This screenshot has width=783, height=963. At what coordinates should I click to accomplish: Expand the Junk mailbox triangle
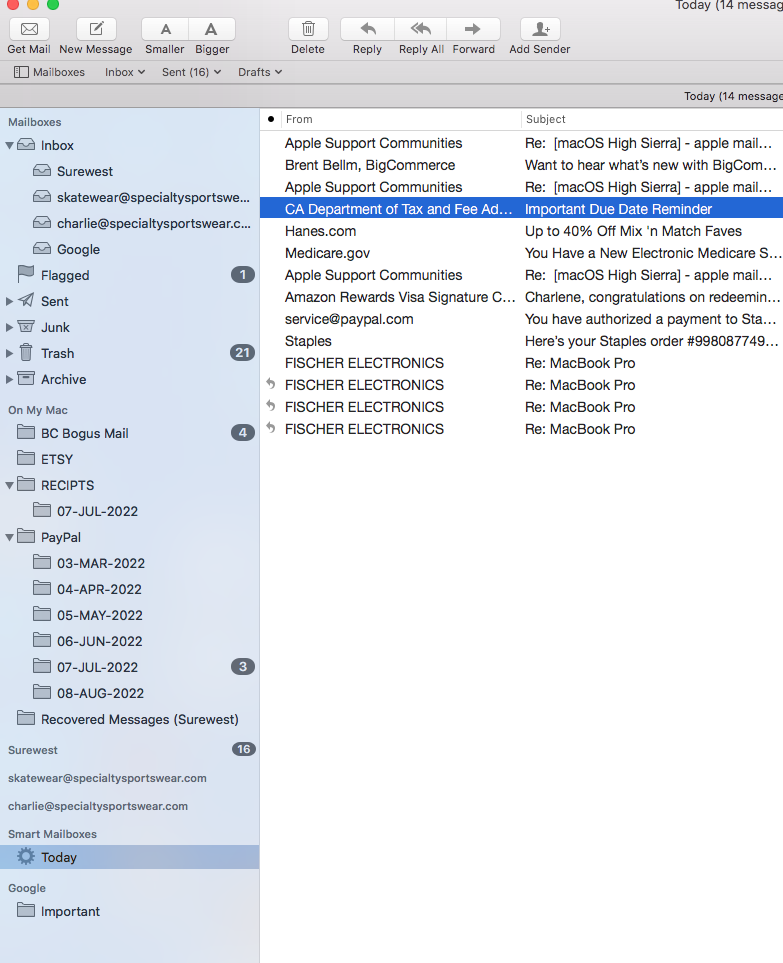(9, 327)
